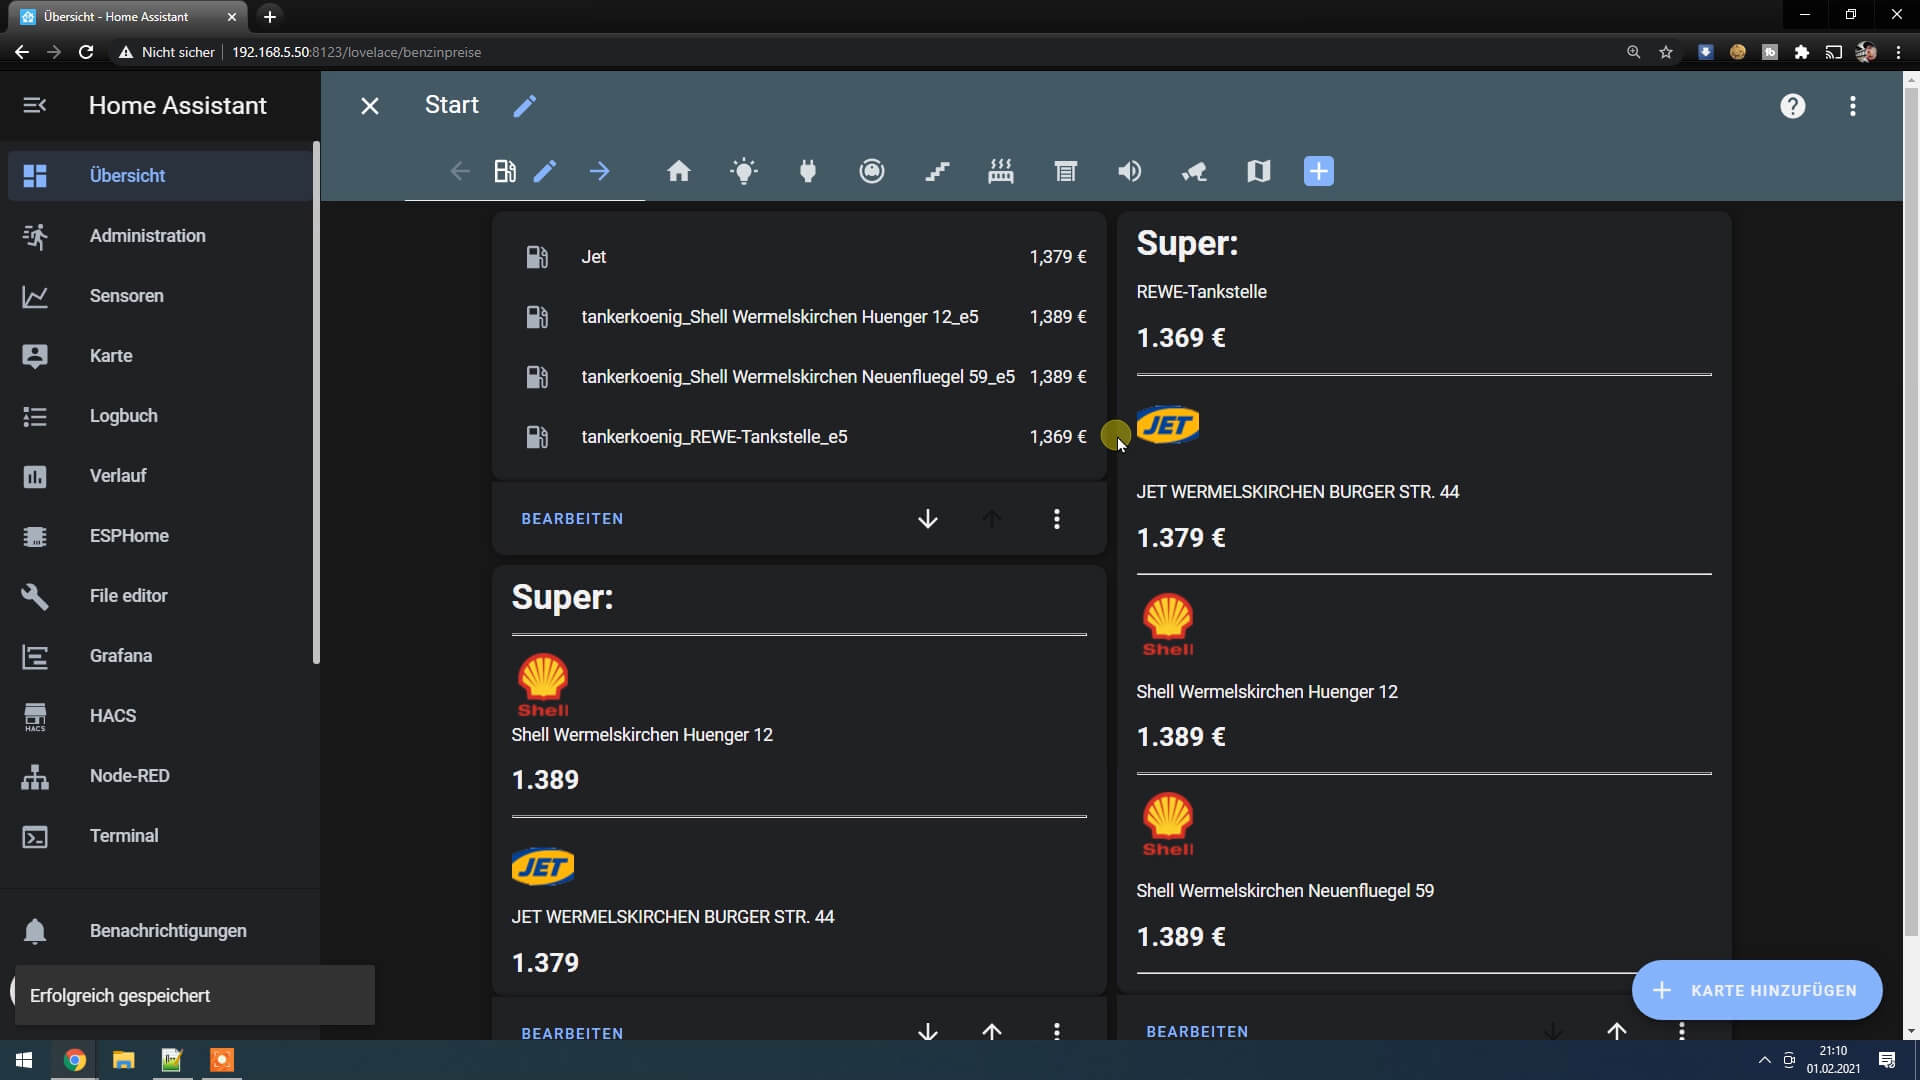Move current view right with forward arrow
This screenshot has width=1920, height=1080.
[600, 171]
